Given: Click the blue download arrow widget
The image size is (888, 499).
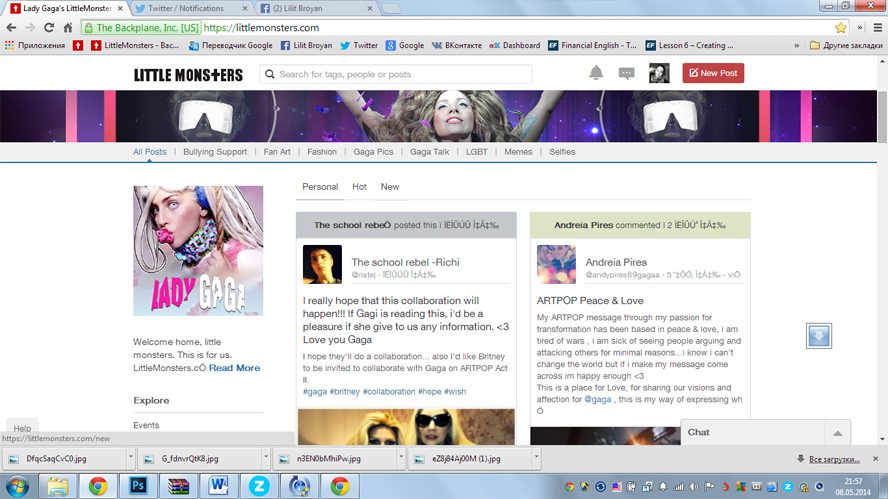Looking at the screenshot, I should click(x=819, y=336).
